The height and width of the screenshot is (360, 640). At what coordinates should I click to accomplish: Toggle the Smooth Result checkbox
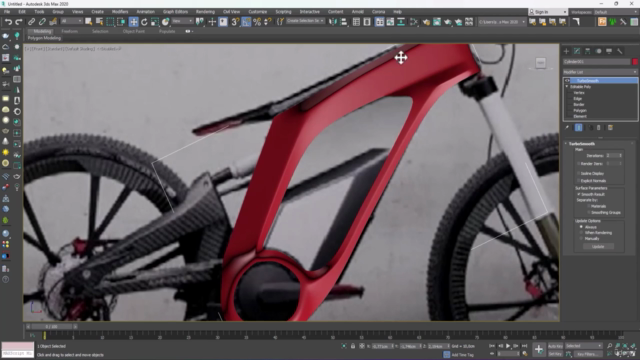578,194
